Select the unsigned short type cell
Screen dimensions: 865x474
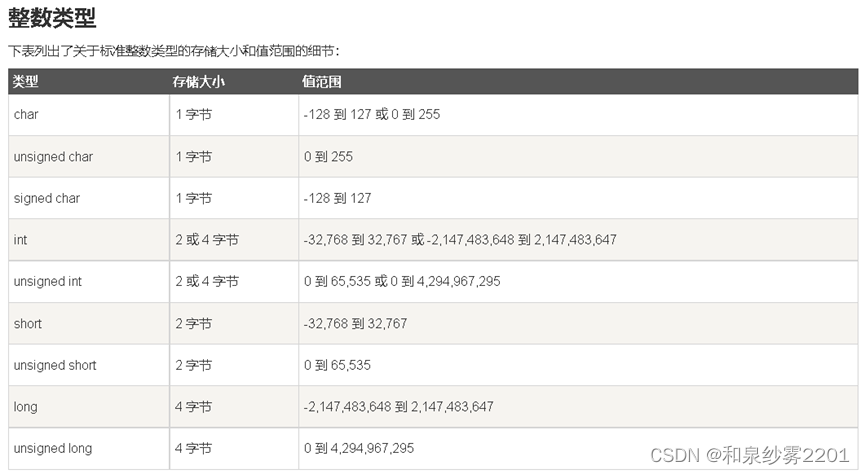tap(55, 365)
